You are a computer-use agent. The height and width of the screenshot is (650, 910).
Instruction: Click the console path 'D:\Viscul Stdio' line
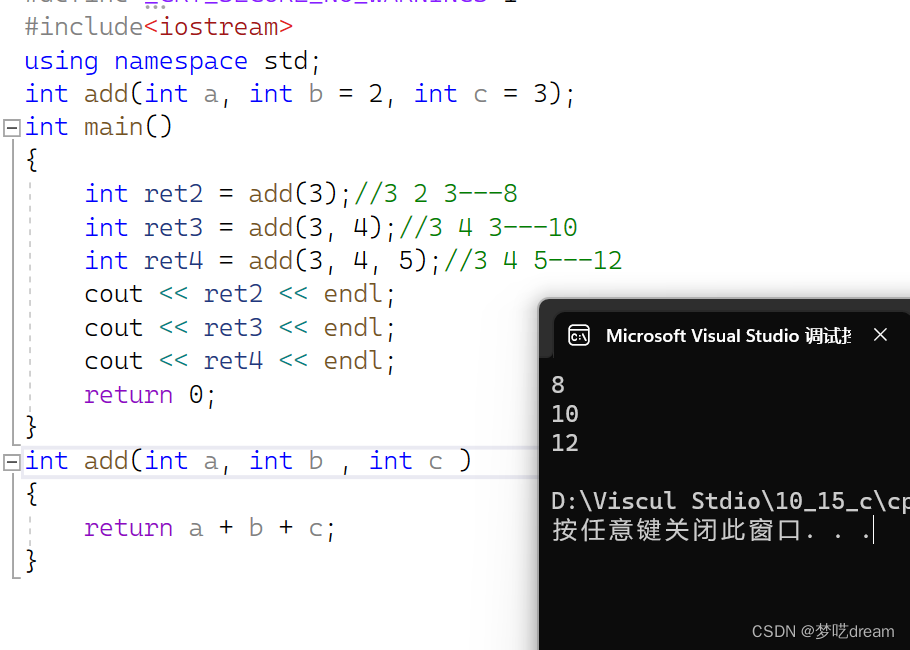click(730, 501)
